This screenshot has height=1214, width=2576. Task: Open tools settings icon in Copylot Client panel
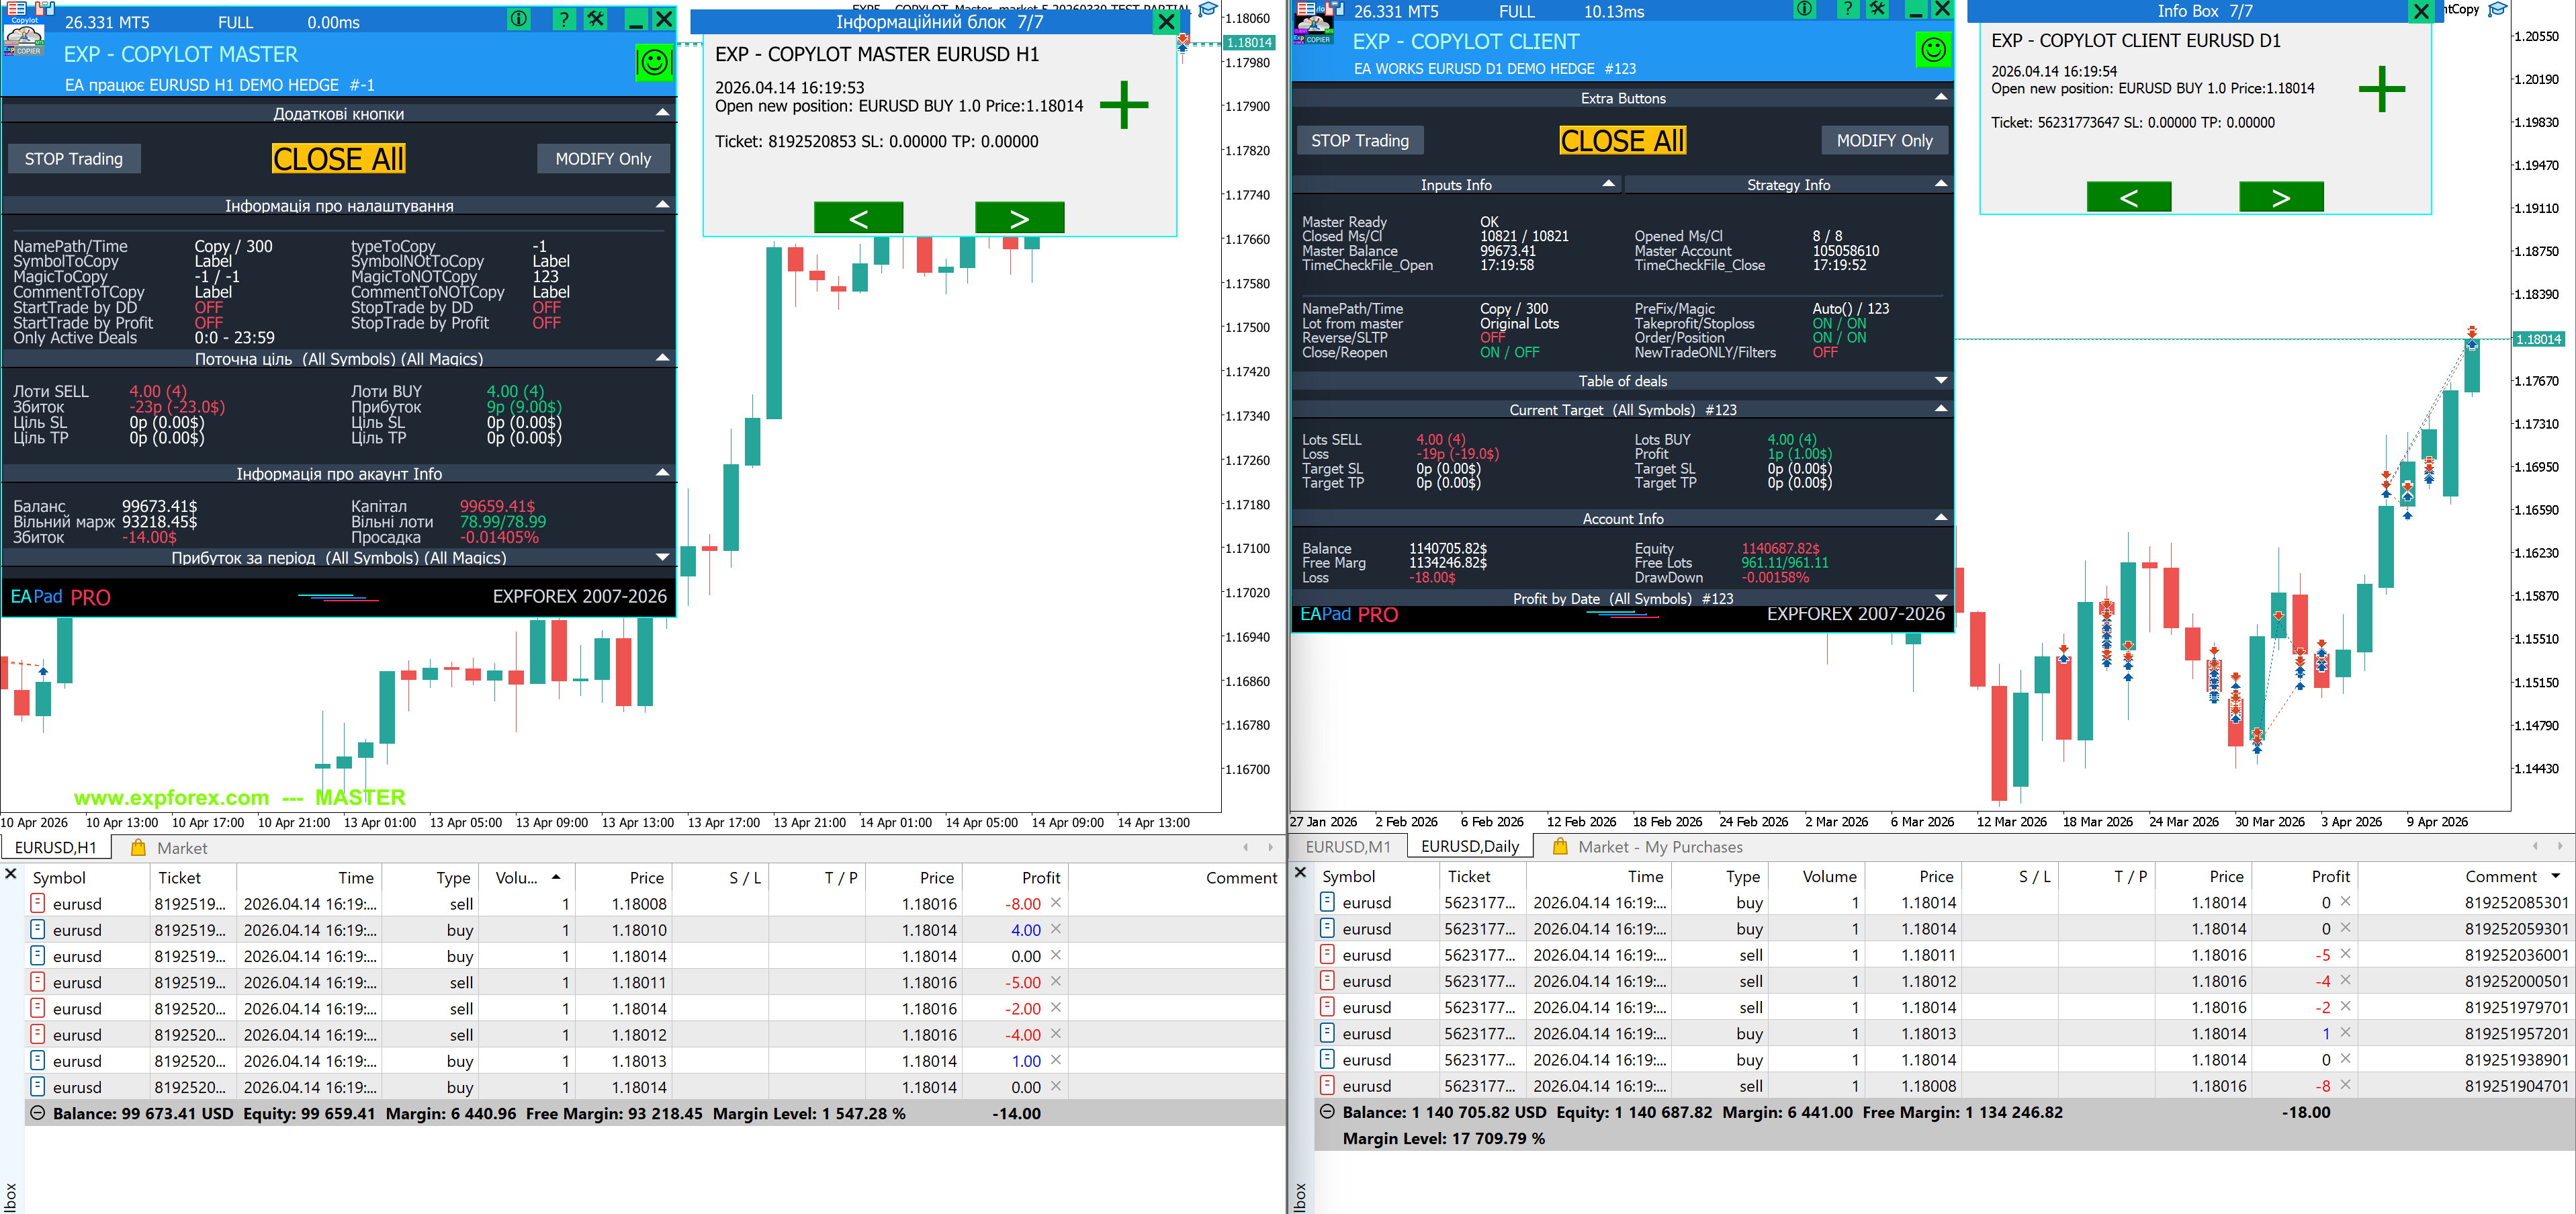coord(1878,10)
